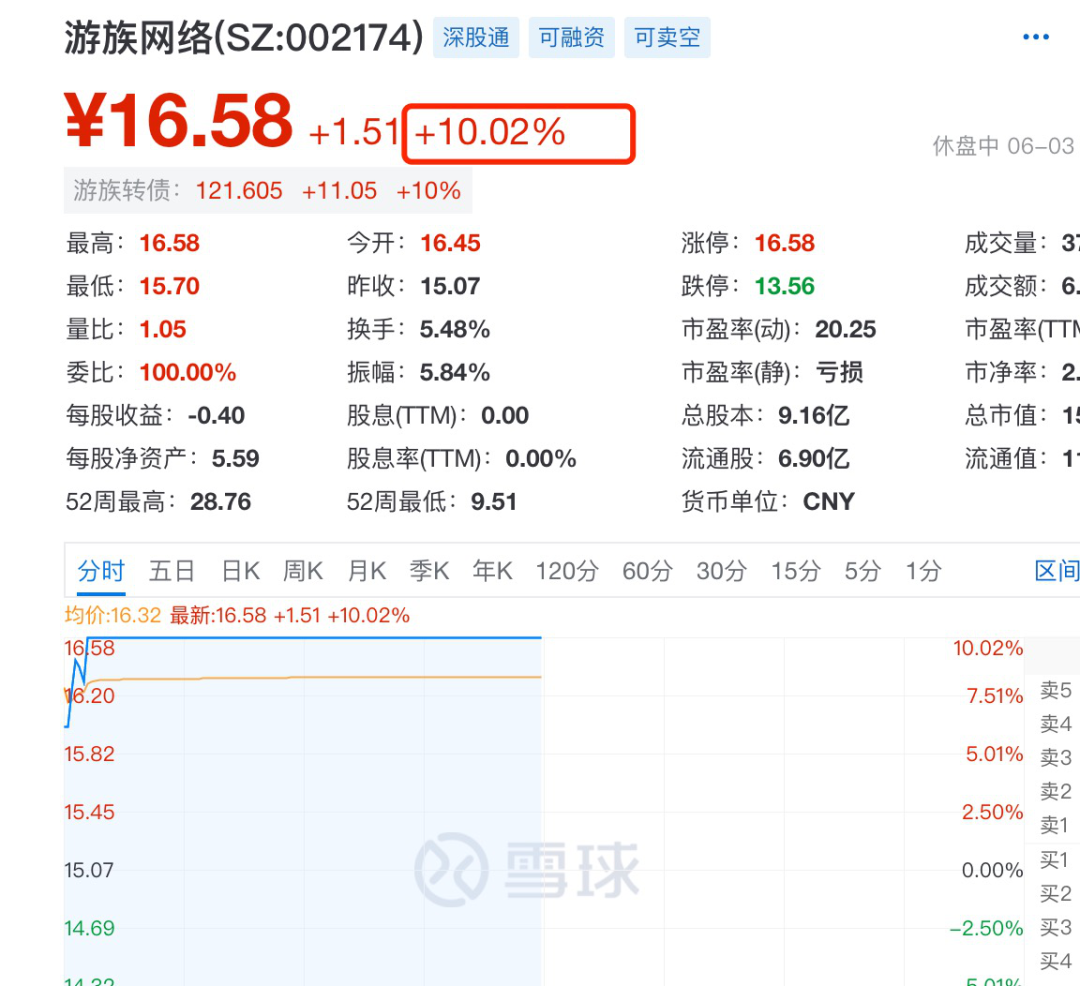Click the market status 休盘中 06-03
Screen dimensions: 1080x986
coord(1003,146)
